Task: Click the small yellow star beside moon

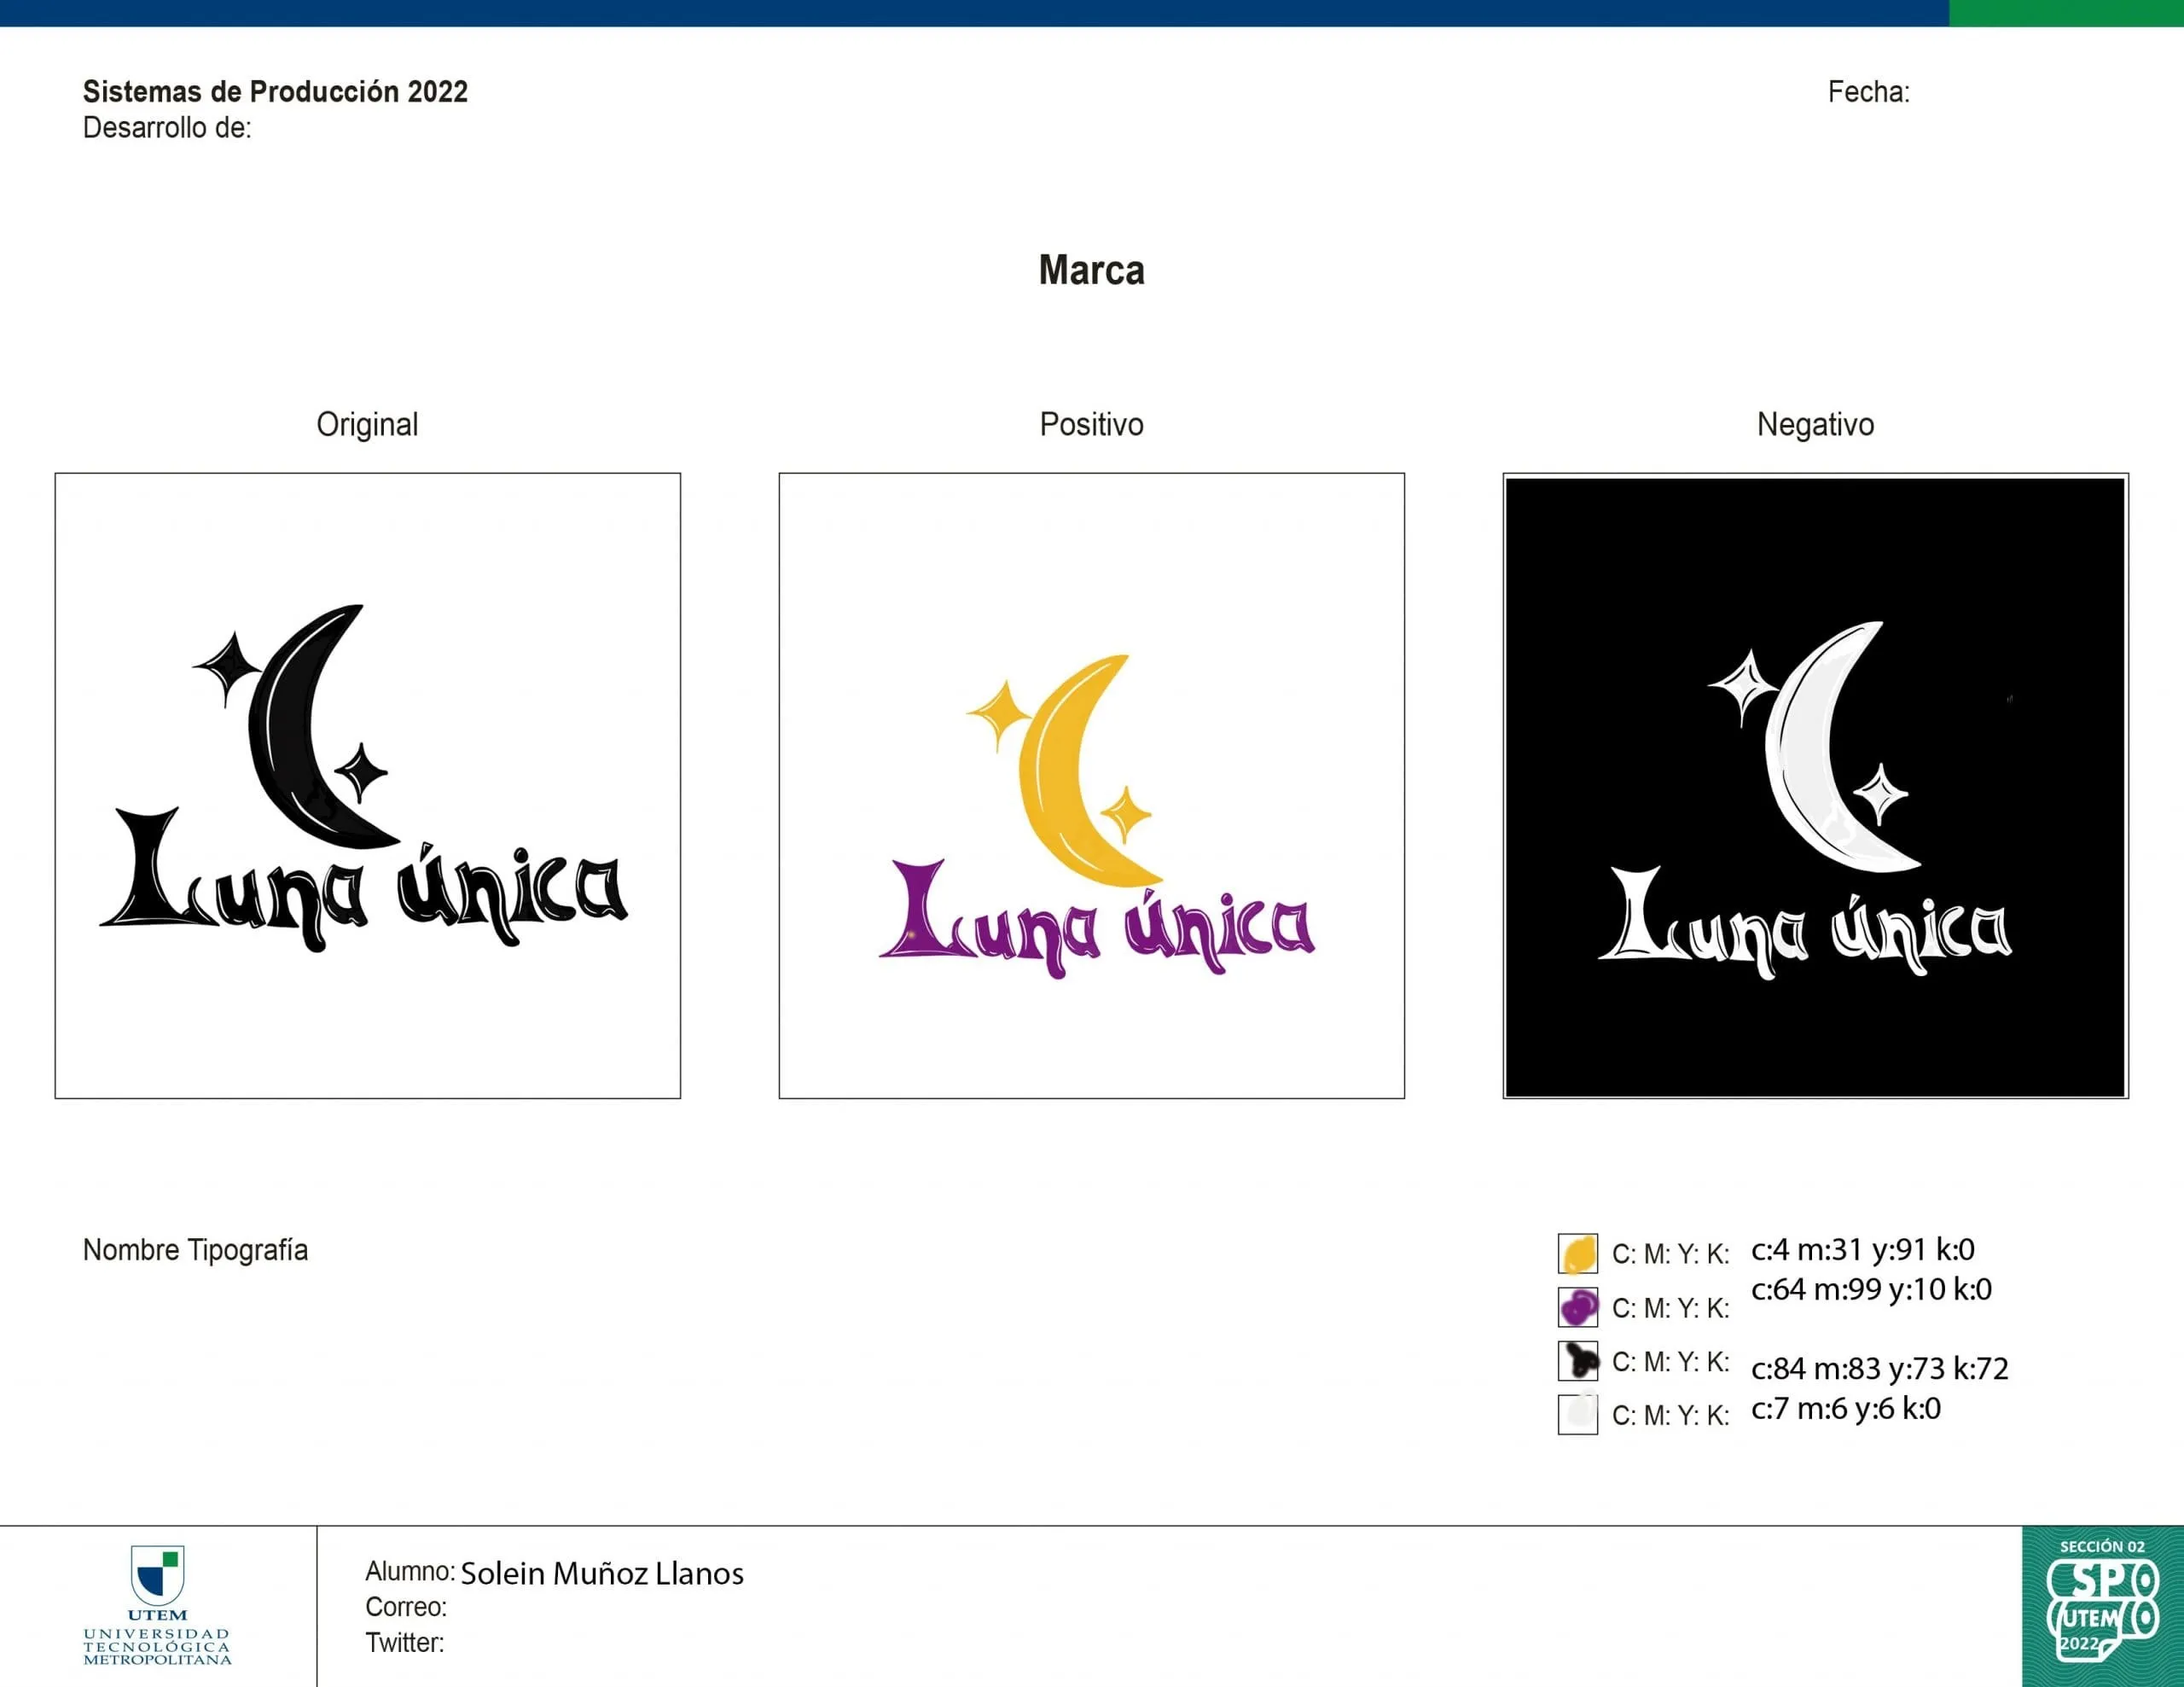Action: (x=1127, y=815)
